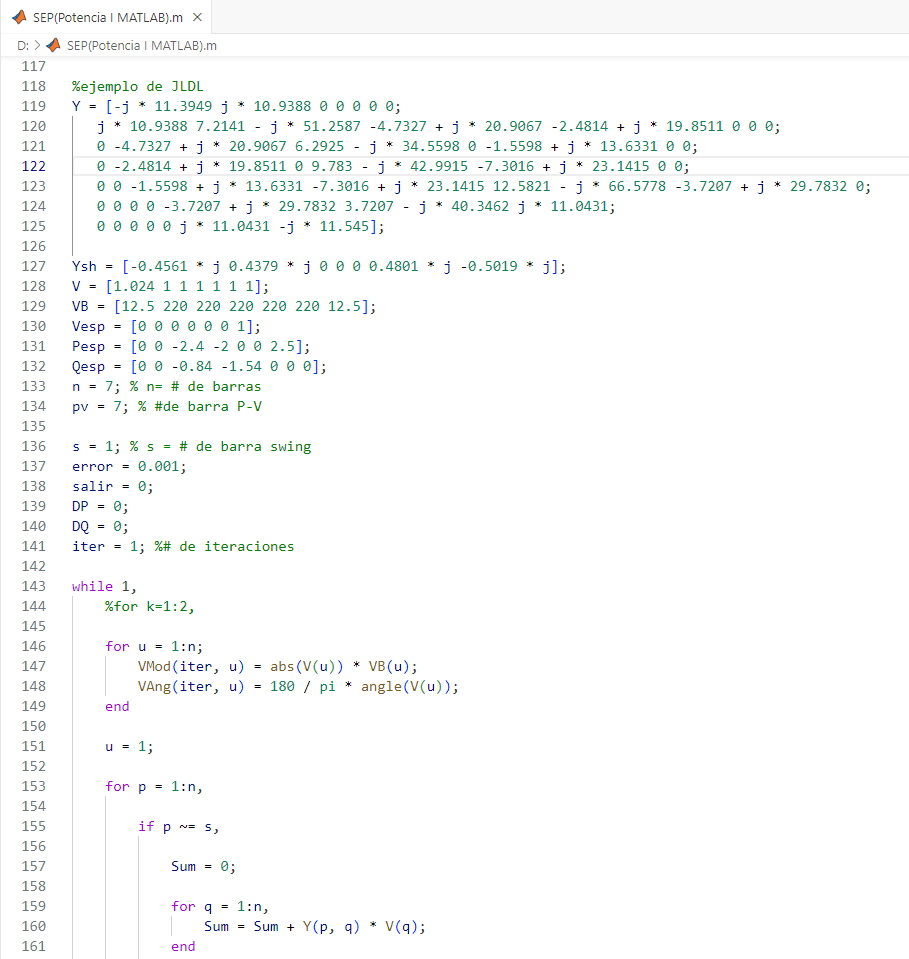Click the comment '% s = # de barra swing'
Image resolution: width=909 pixels, height=959 pixels.
pos(220,446)
